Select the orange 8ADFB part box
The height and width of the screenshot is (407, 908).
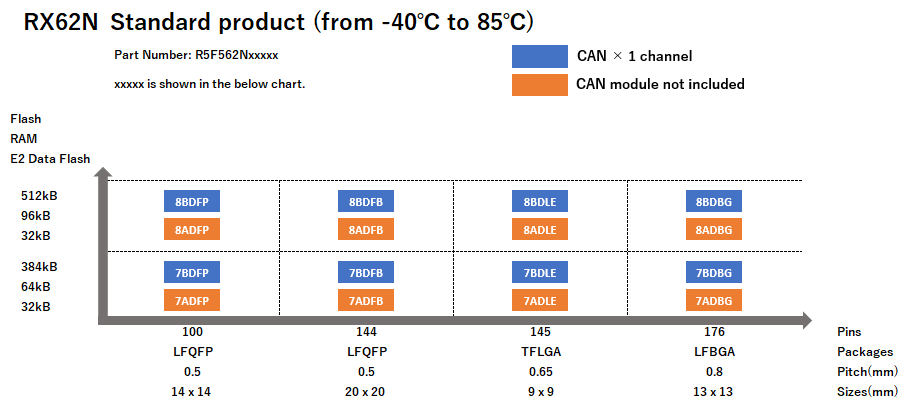366,230
